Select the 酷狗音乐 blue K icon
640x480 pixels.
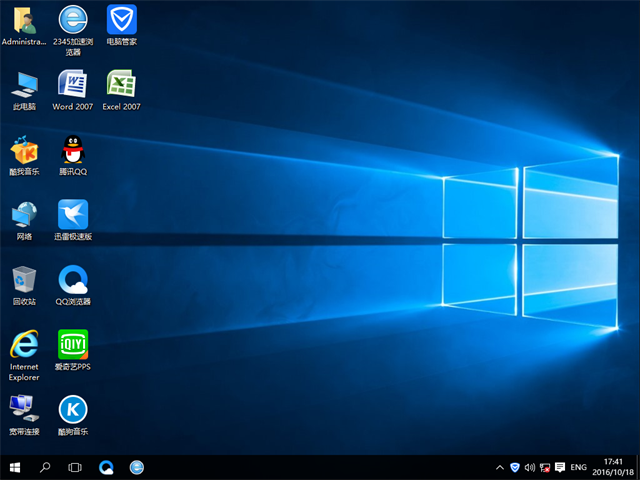pyautogui.click(x=72, y=409)
